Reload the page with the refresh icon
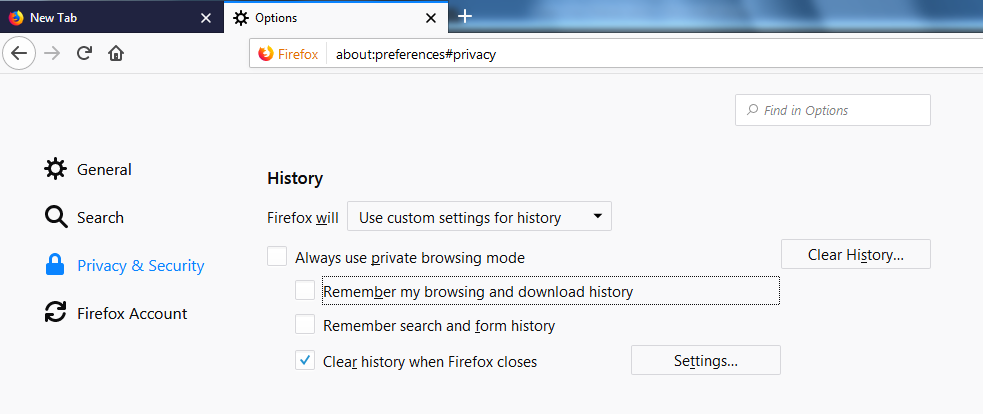 (x=85, y=53)
